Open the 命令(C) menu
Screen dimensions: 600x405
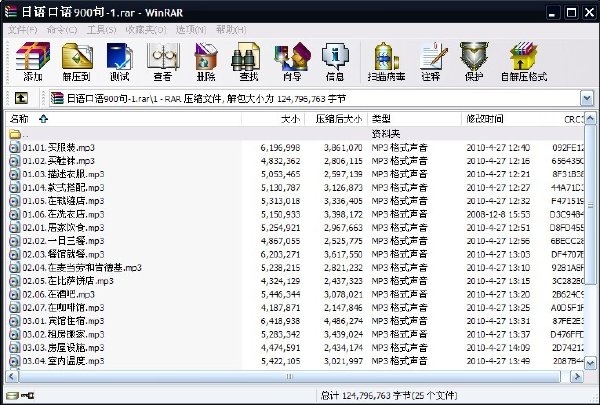(x=62, y=29)
